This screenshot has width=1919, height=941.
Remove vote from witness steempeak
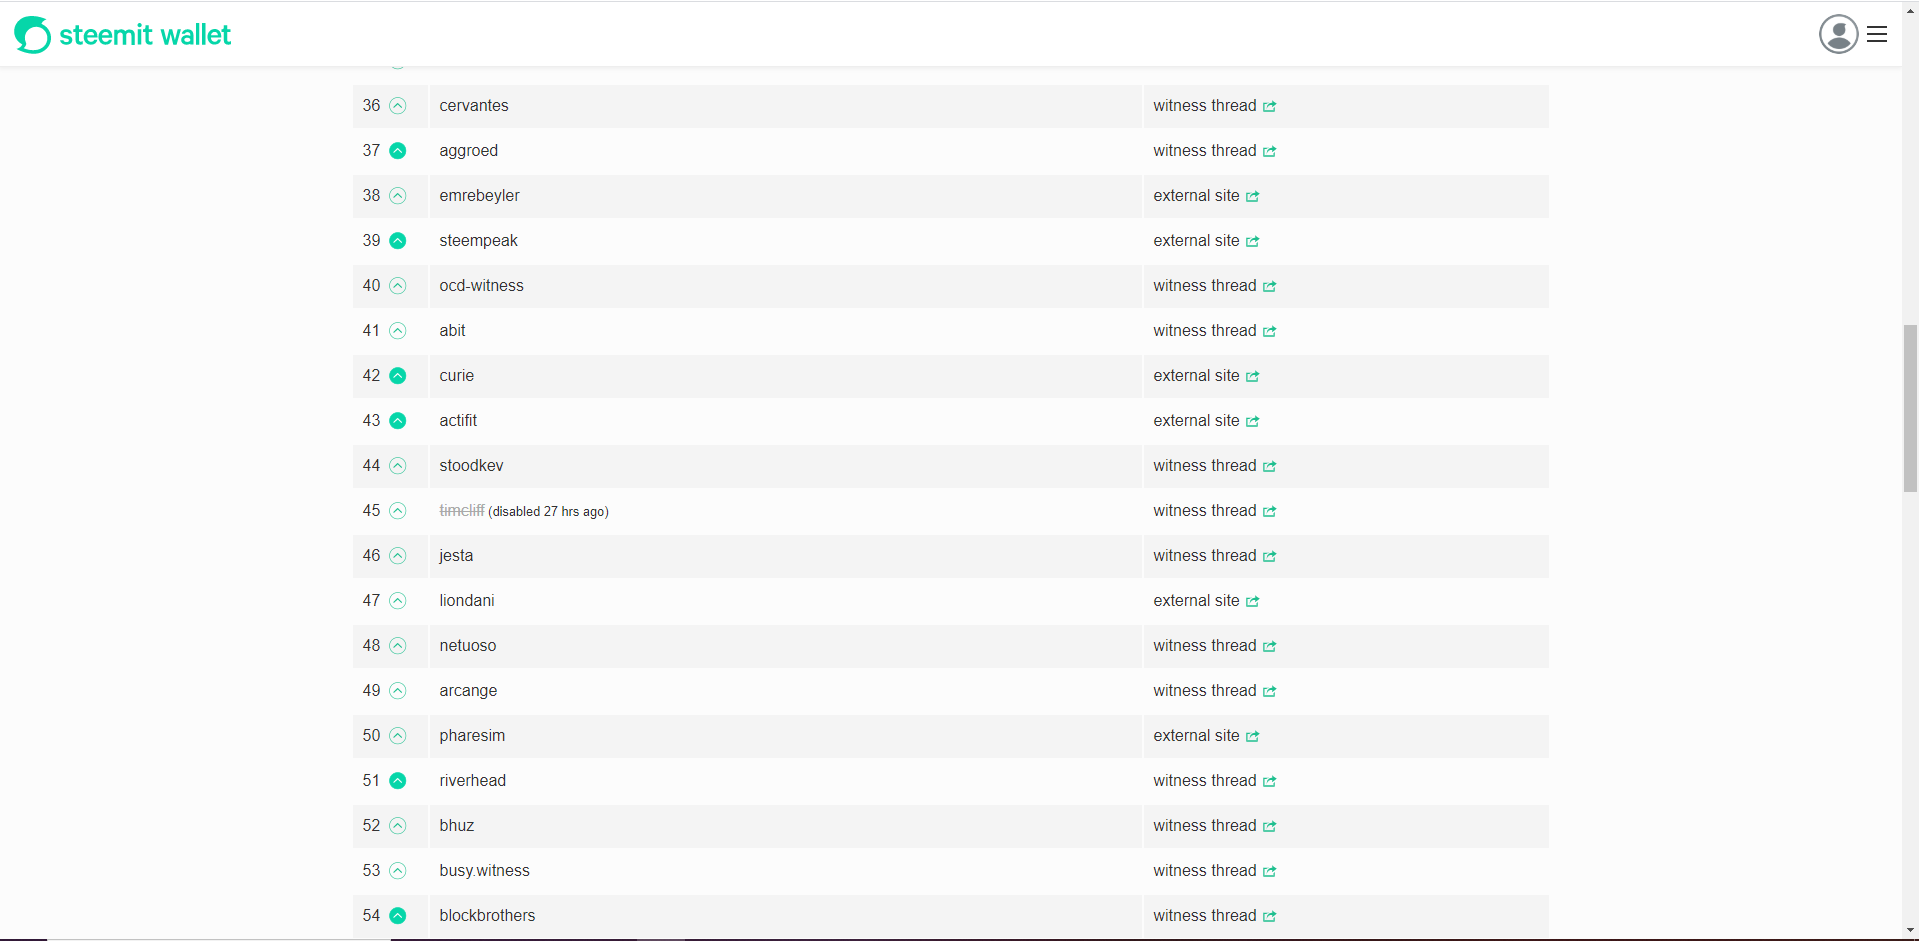pos(398,241)
